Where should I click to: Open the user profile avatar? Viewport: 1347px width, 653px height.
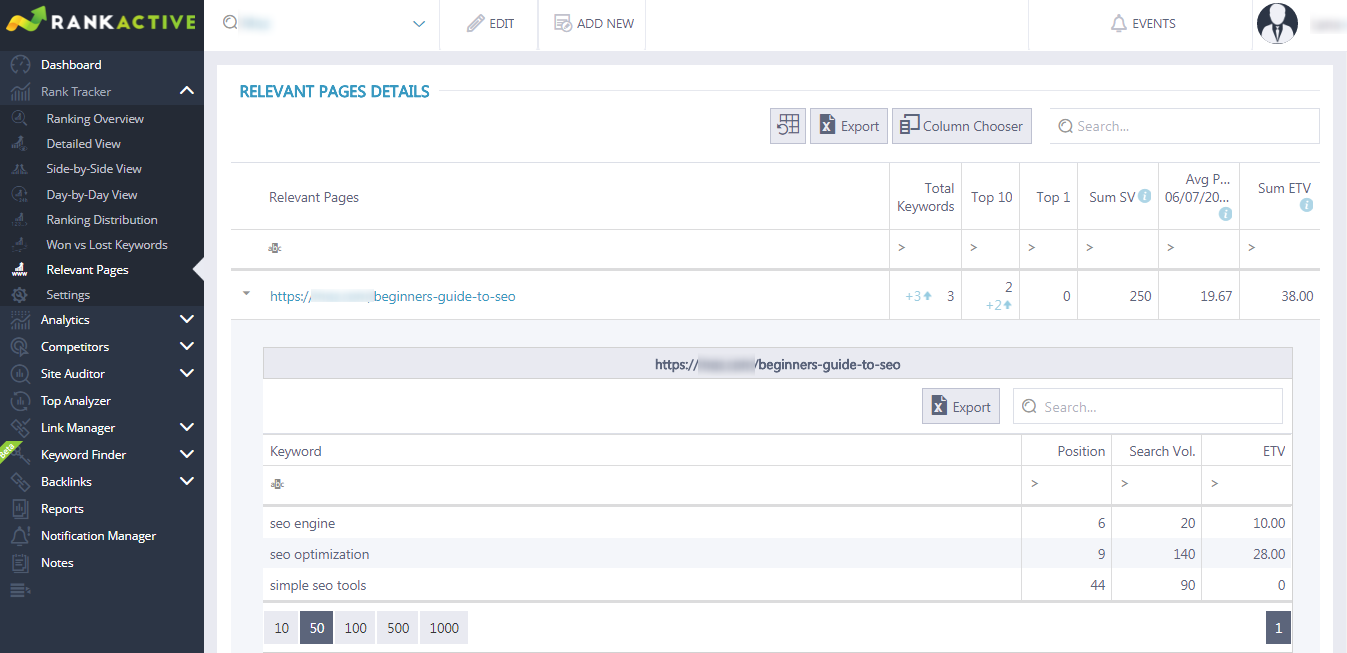click(1277, 24)
